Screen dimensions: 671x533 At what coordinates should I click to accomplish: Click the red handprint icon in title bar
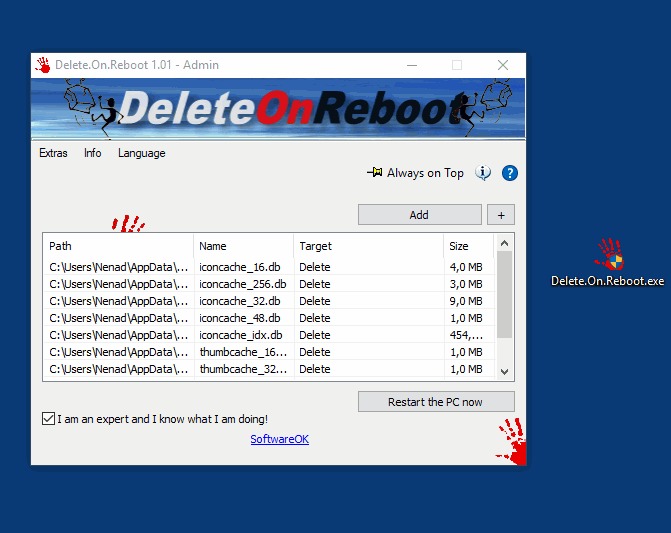point(43,65)
